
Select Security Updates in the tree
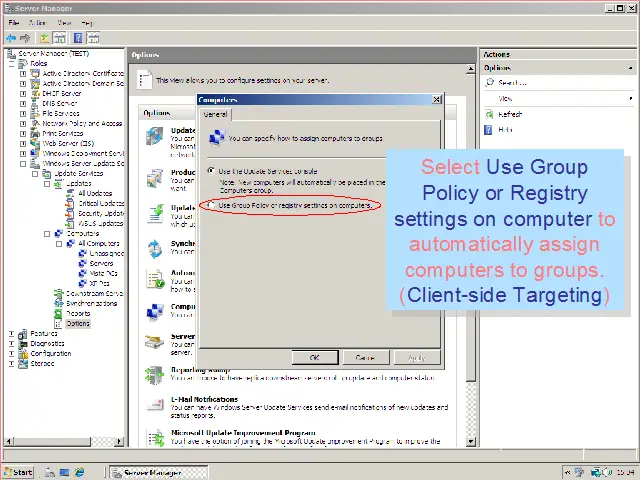[x=101, y=213]
